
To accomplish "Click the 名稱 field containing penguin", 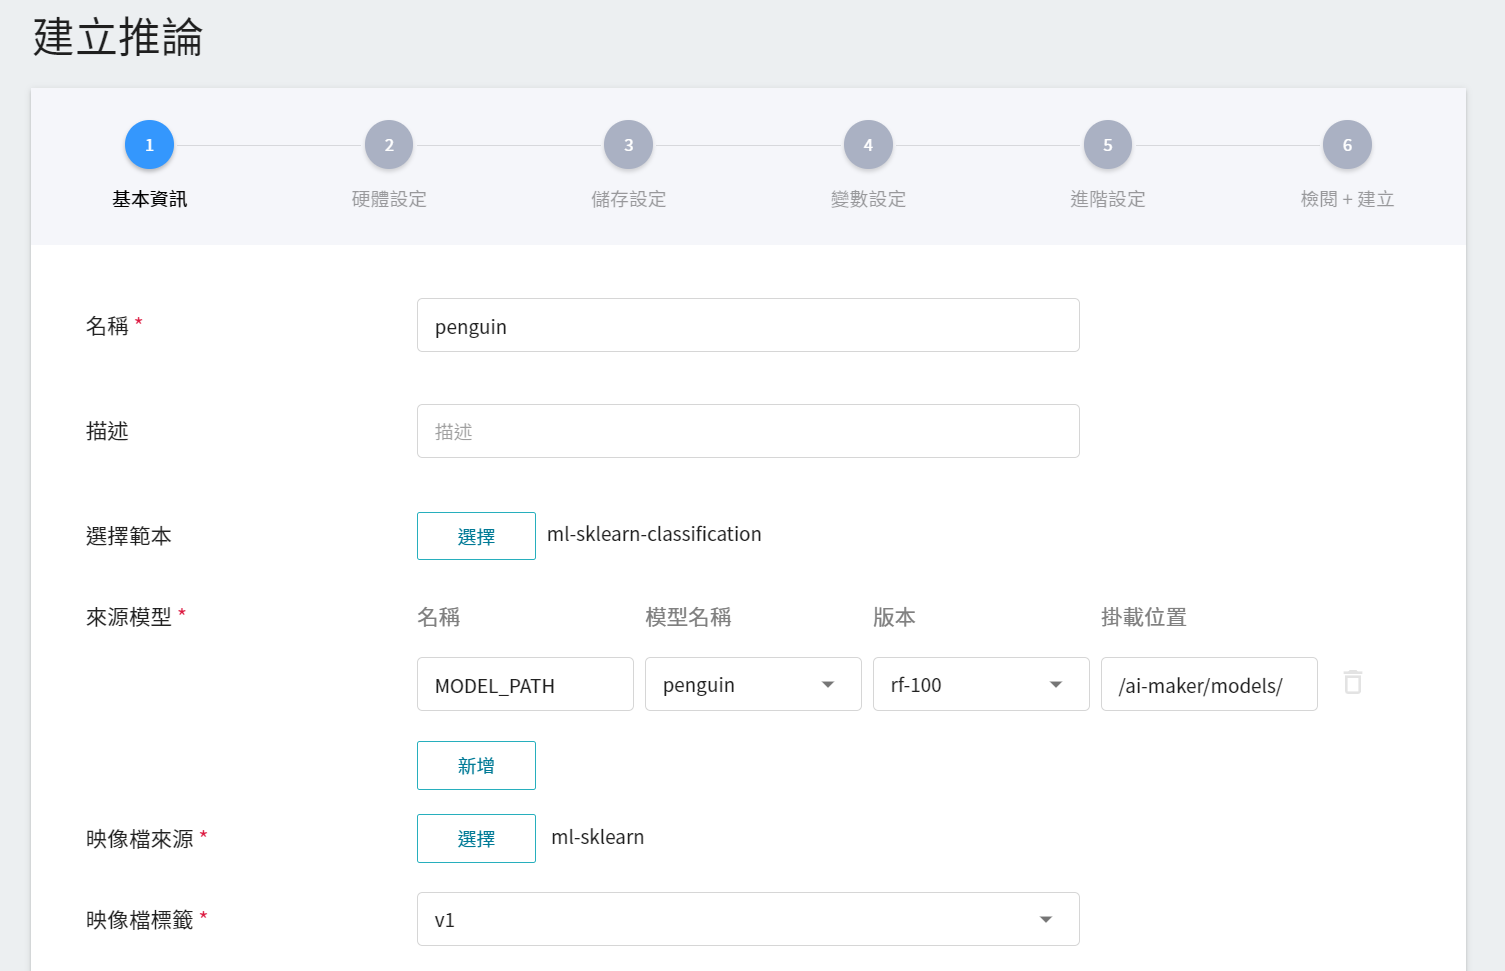I will pos(747,326).
